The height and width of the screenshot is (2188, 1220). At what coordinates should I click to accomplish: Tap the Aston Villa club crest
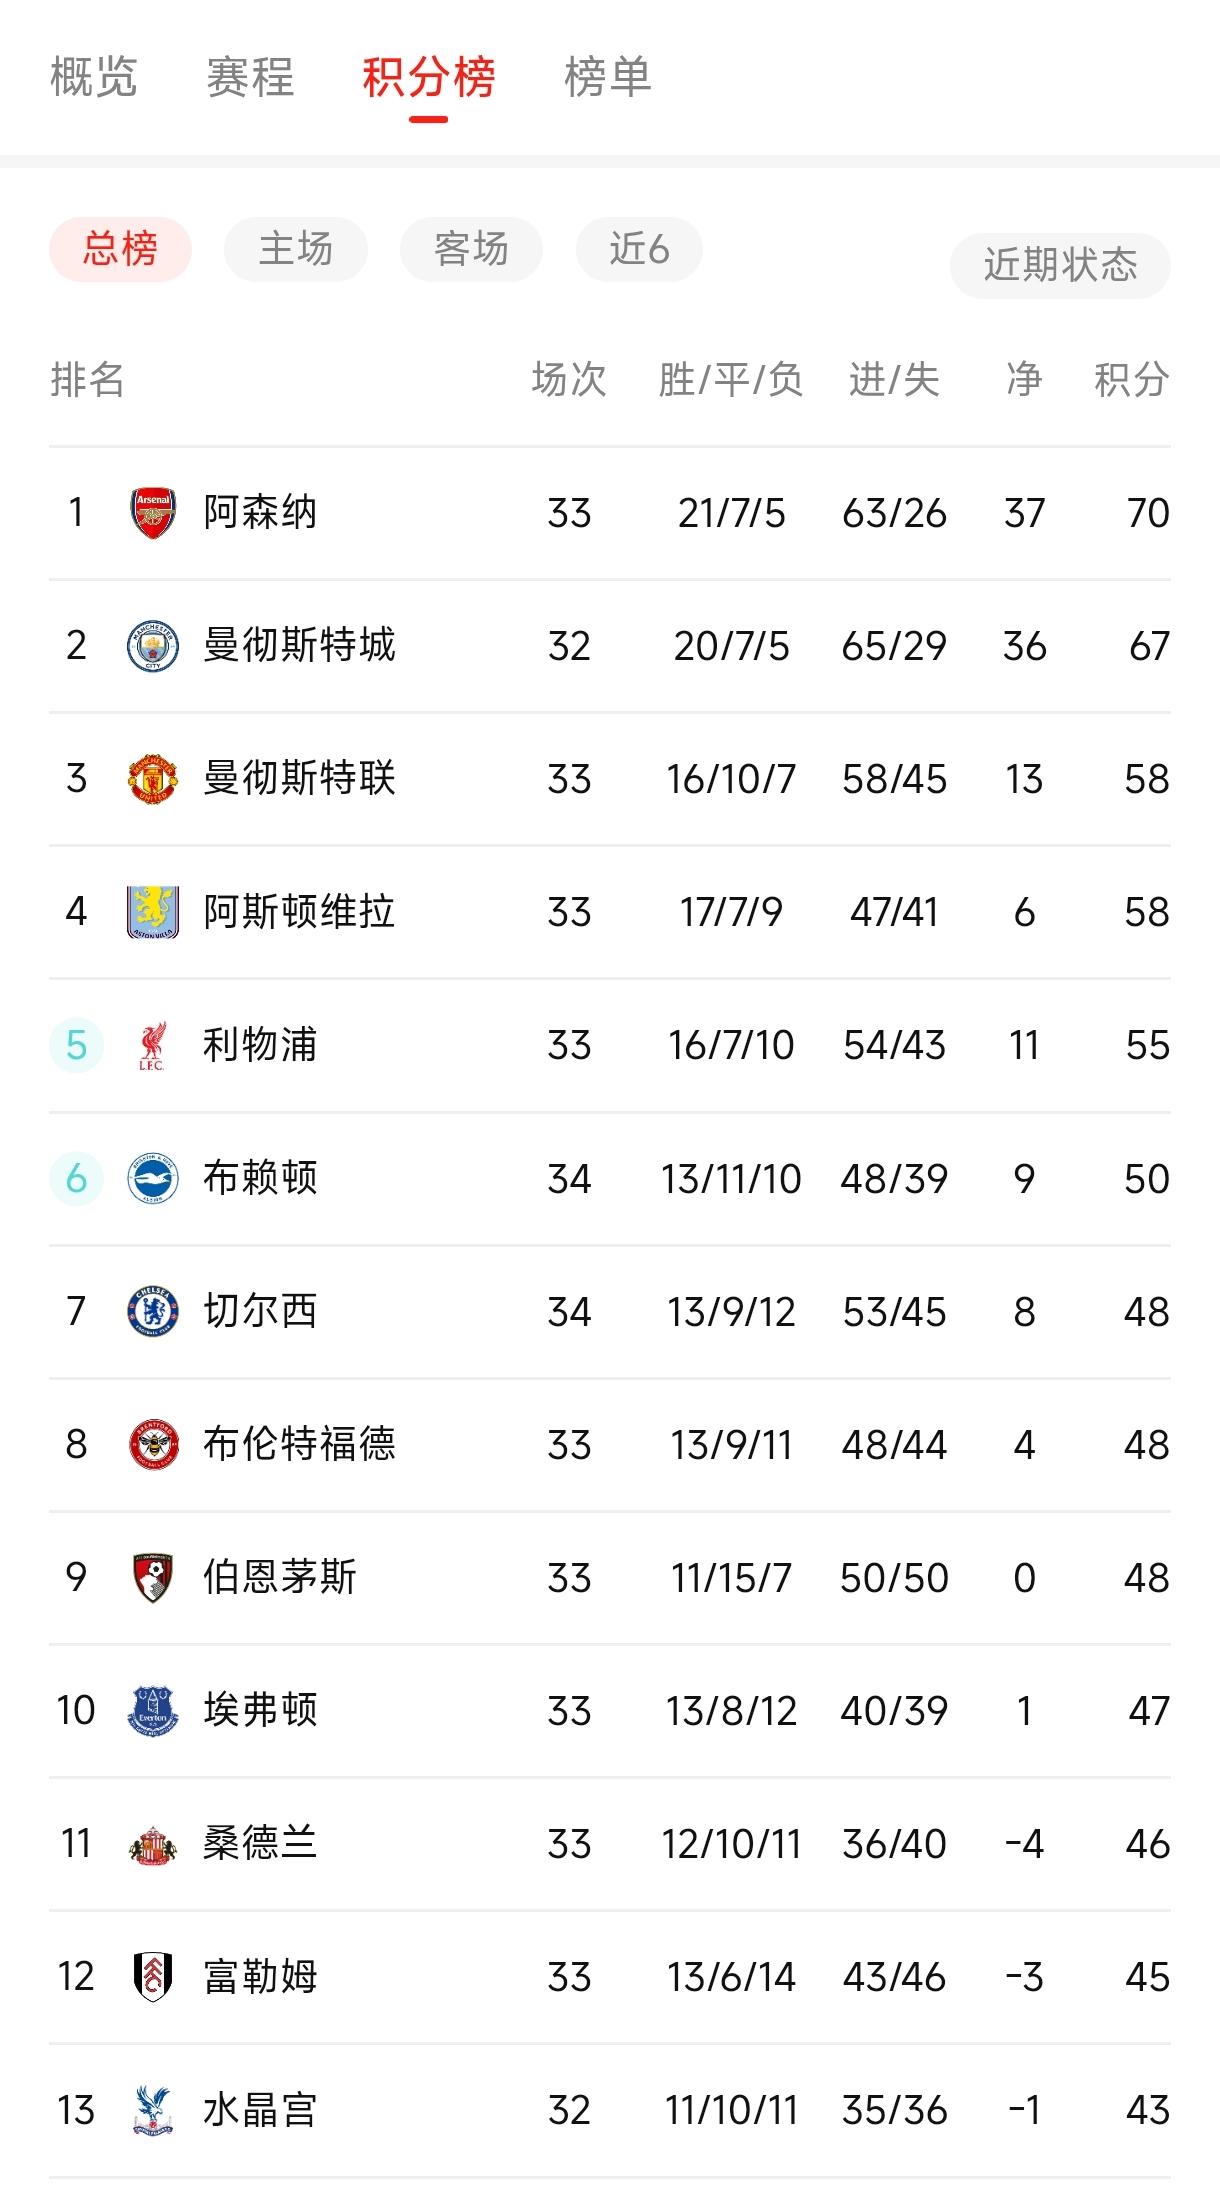tap(153, 912)
